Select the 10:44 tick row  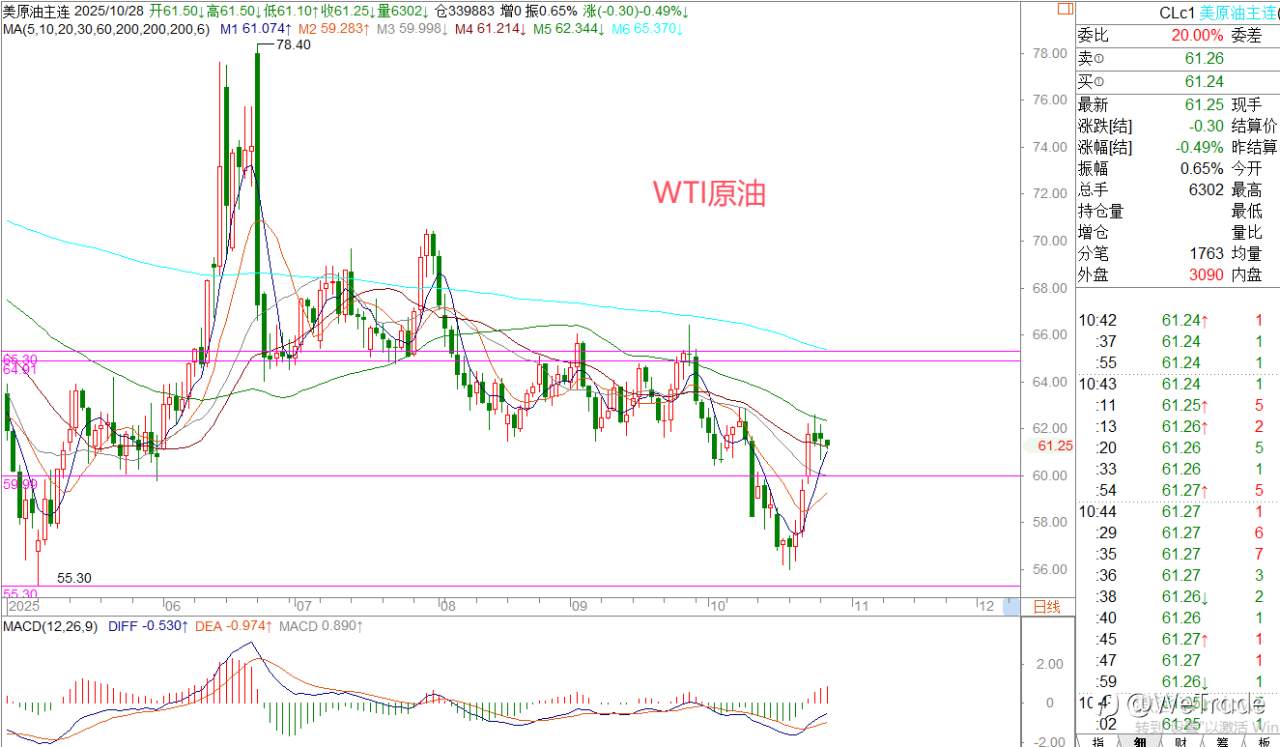click(x=1178, y=511)
